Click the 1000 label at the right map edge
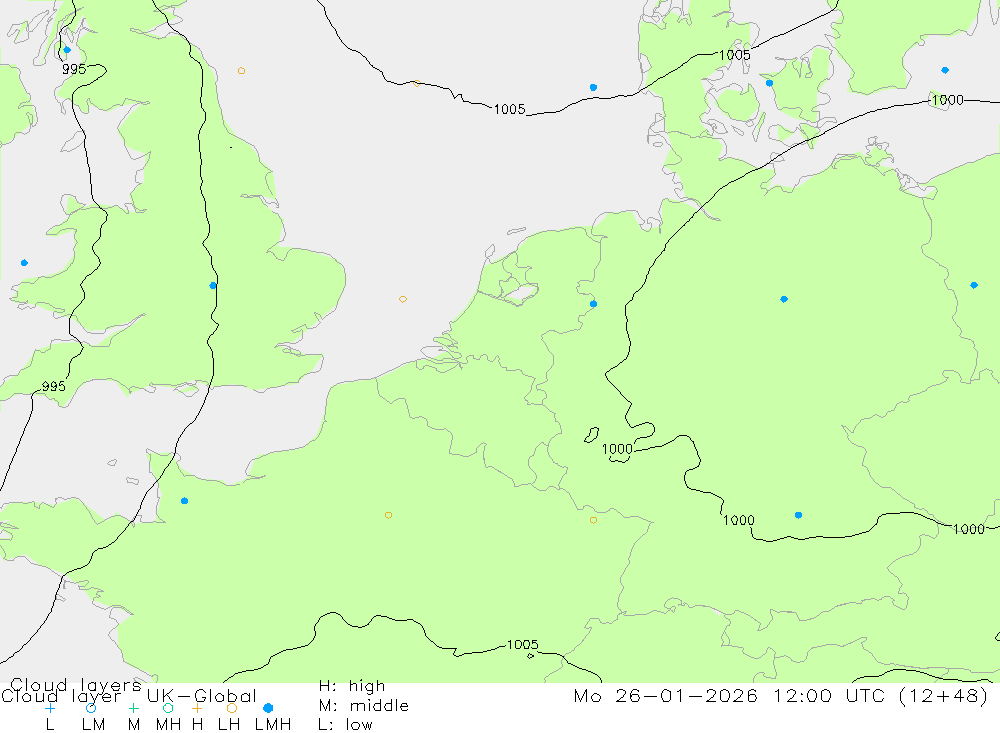This screenshot has width=1000, height=733. point(969,528)
